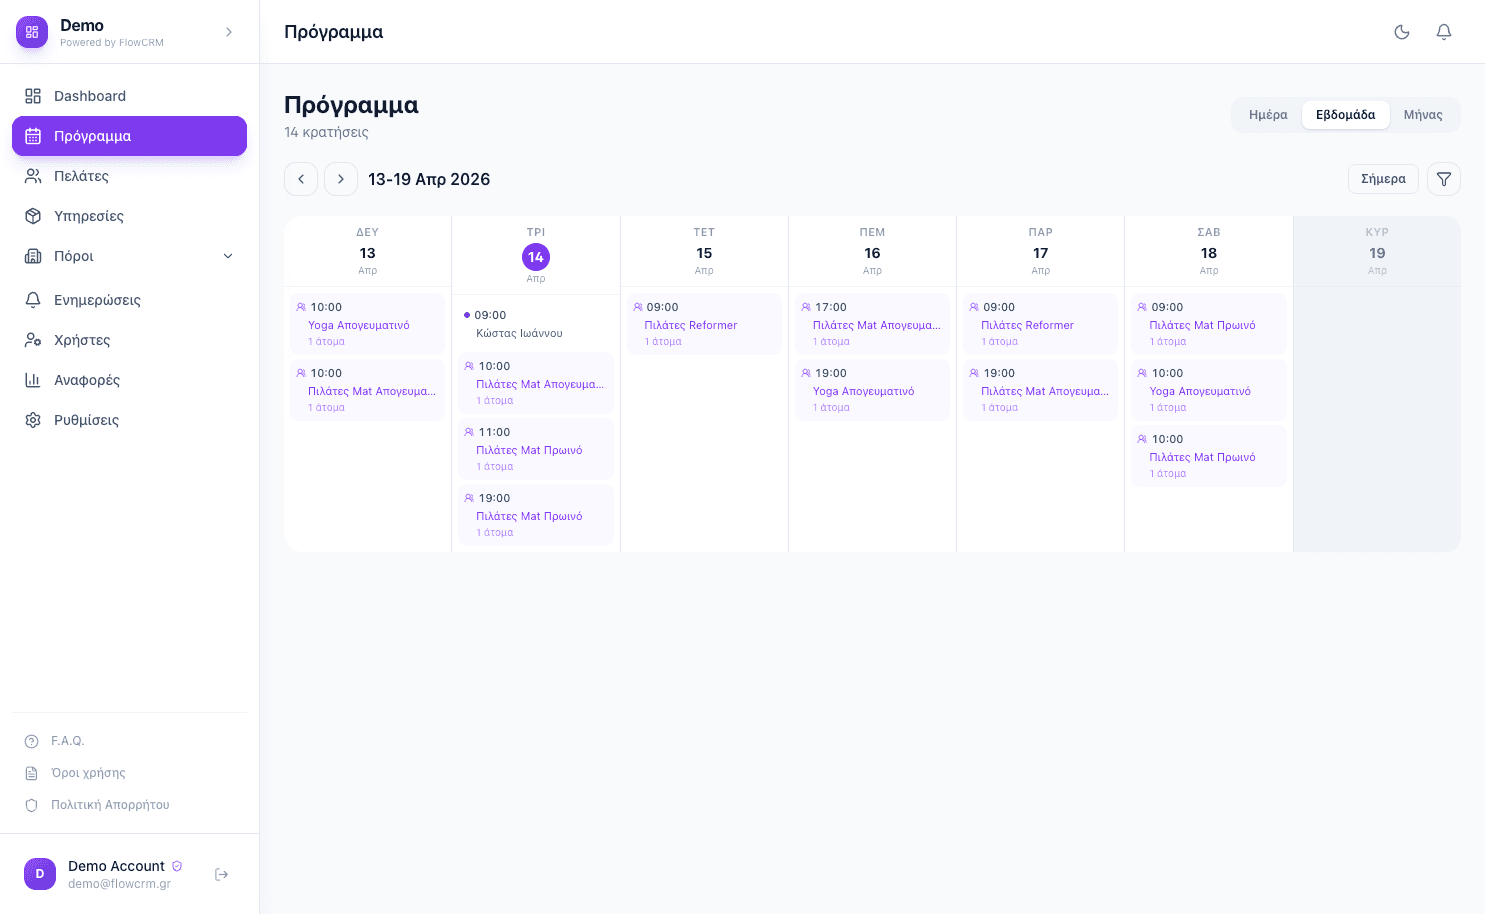Open Thursday 17:00 Πιλάτες Mat booking
The image size is (1485, 914).
(872, 324)
